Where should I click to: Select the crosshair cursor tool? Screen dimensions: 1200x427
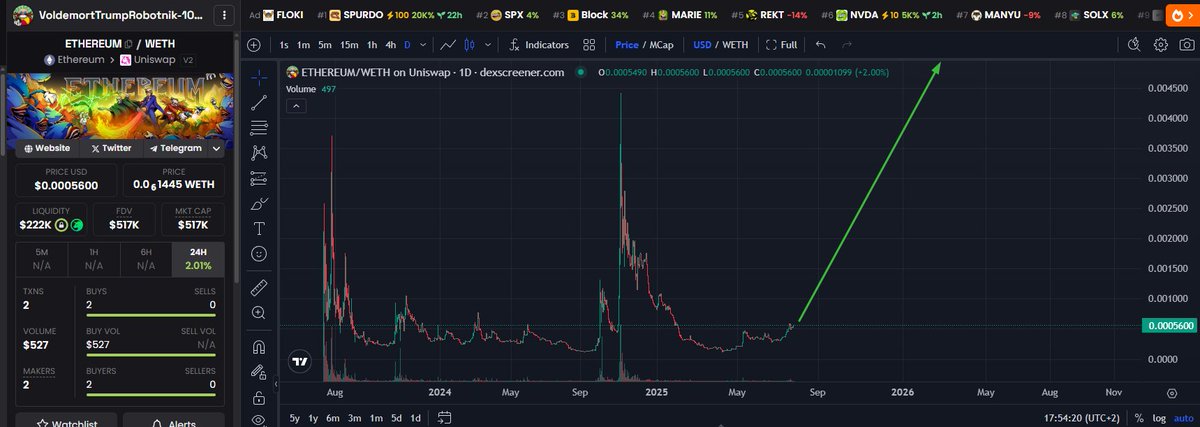259,77
